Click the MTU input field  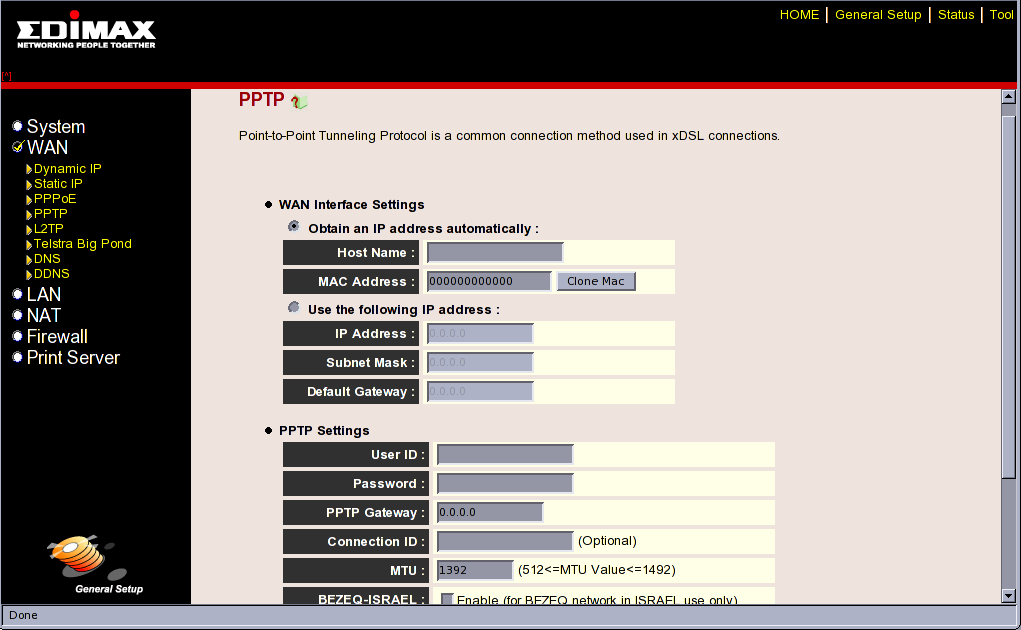[475, 570]
